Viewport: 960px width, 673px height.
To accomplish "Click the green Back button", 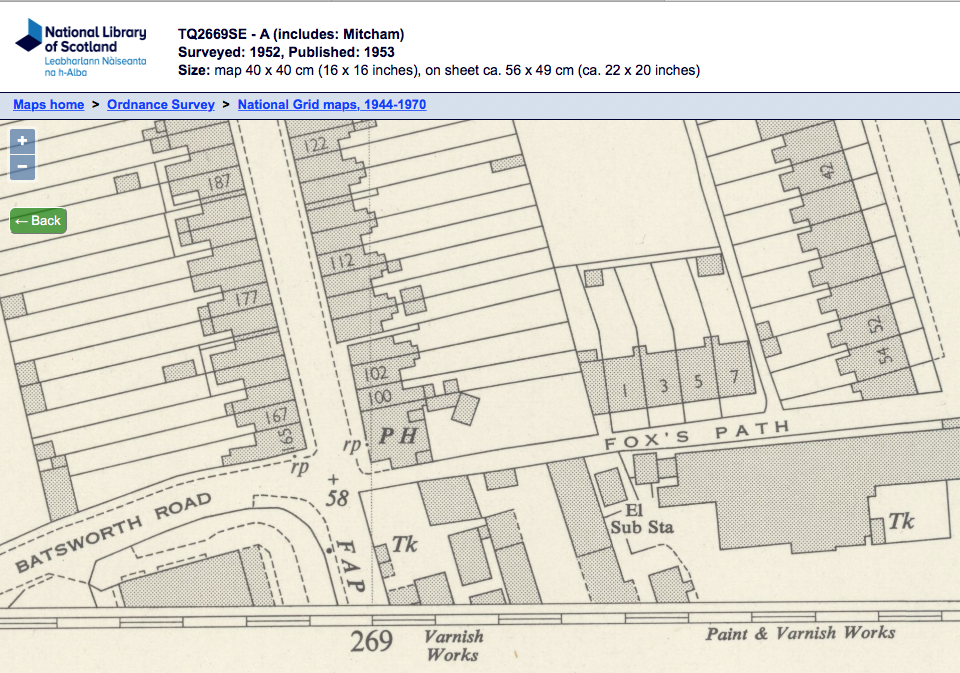I will click(x=38, y=220).
